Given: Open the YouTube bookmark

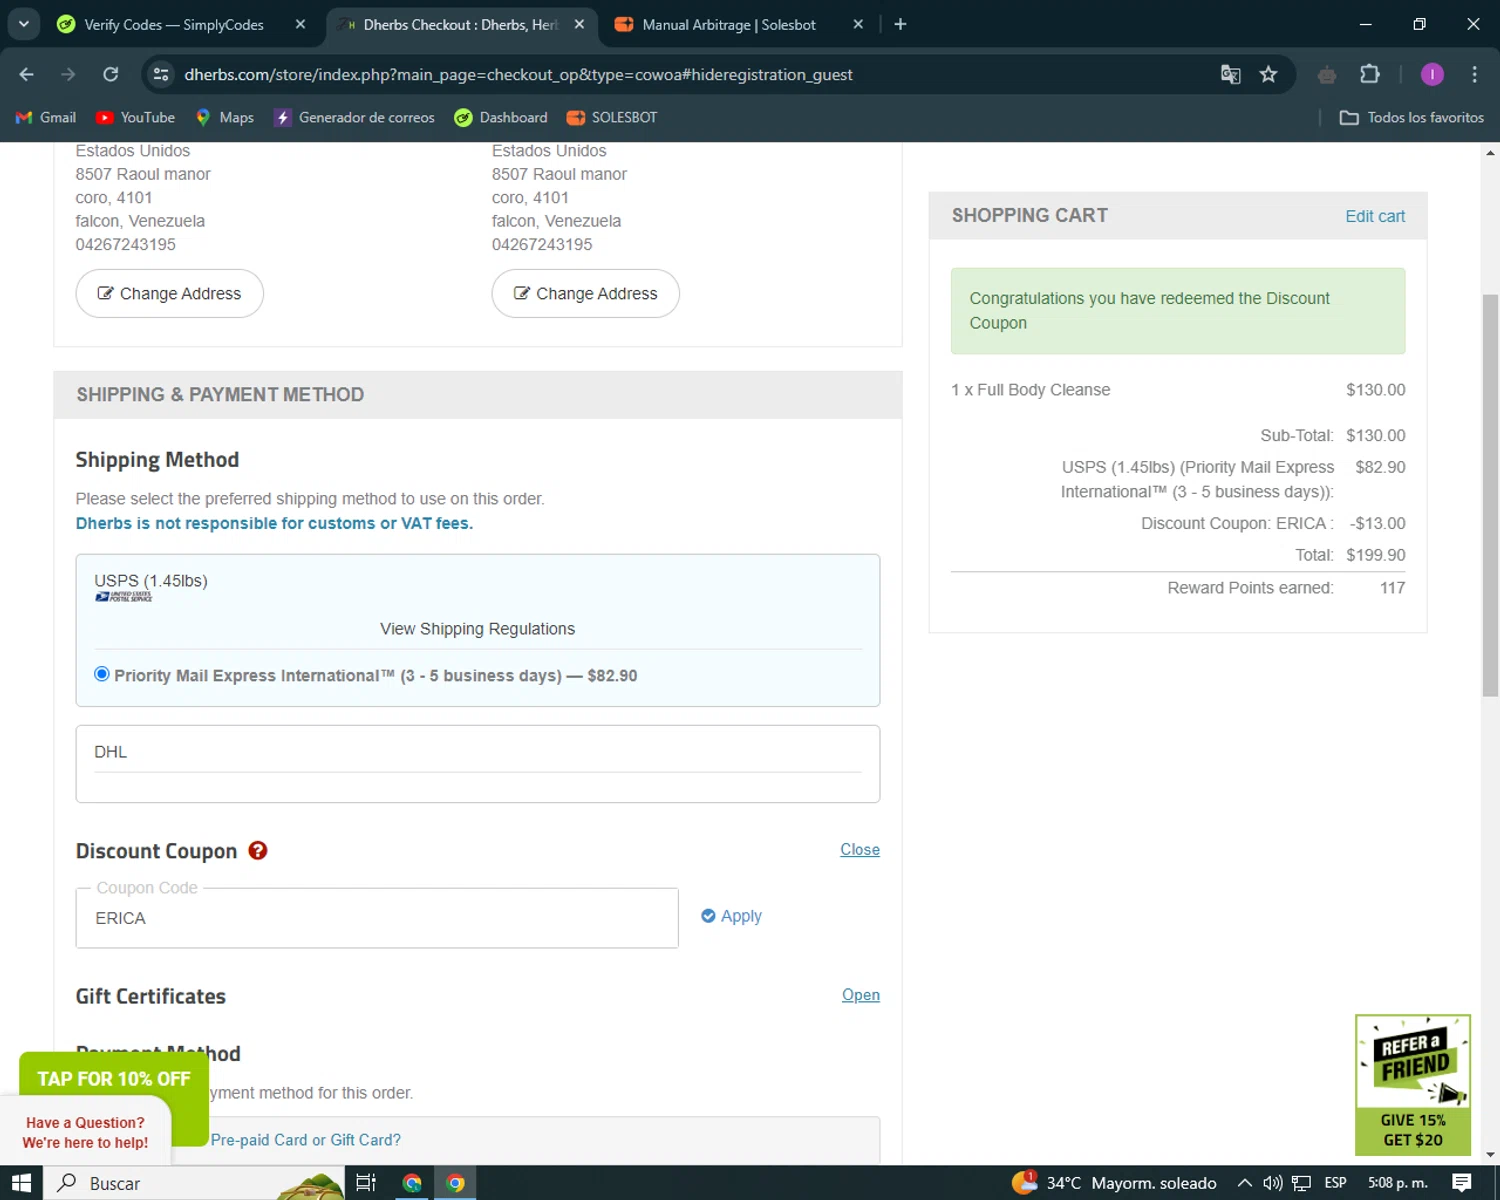Looking at the screenshot, I should (135, 117).
